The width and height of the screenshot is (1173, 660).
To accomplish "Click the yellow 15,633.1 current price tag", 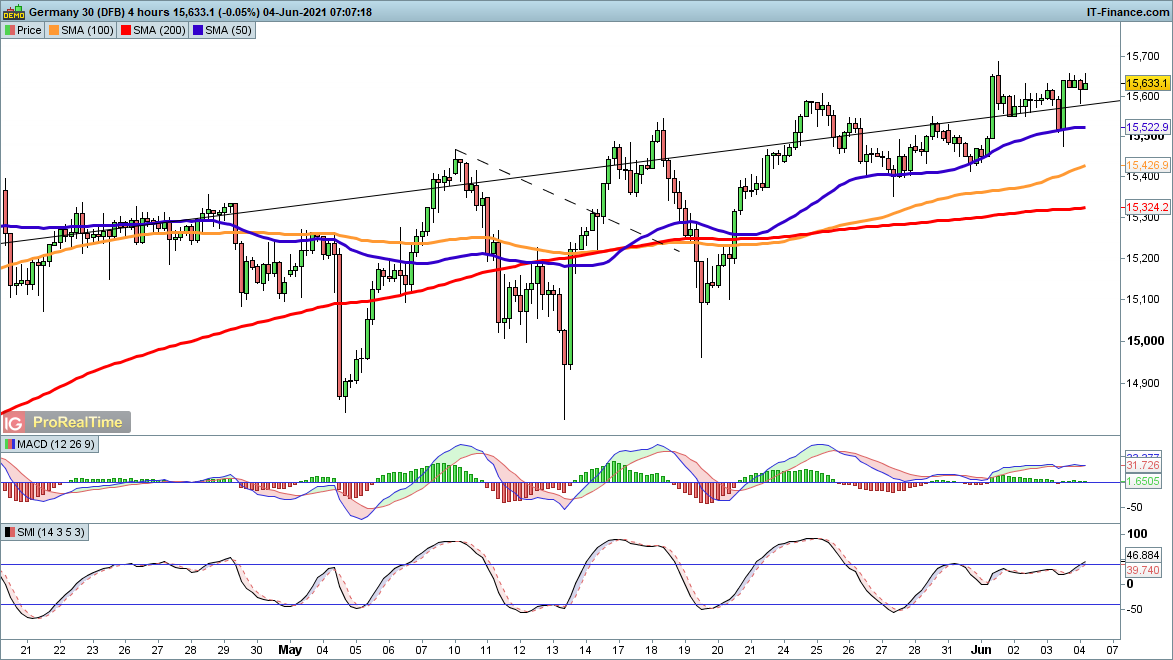I will point(1148,82).
